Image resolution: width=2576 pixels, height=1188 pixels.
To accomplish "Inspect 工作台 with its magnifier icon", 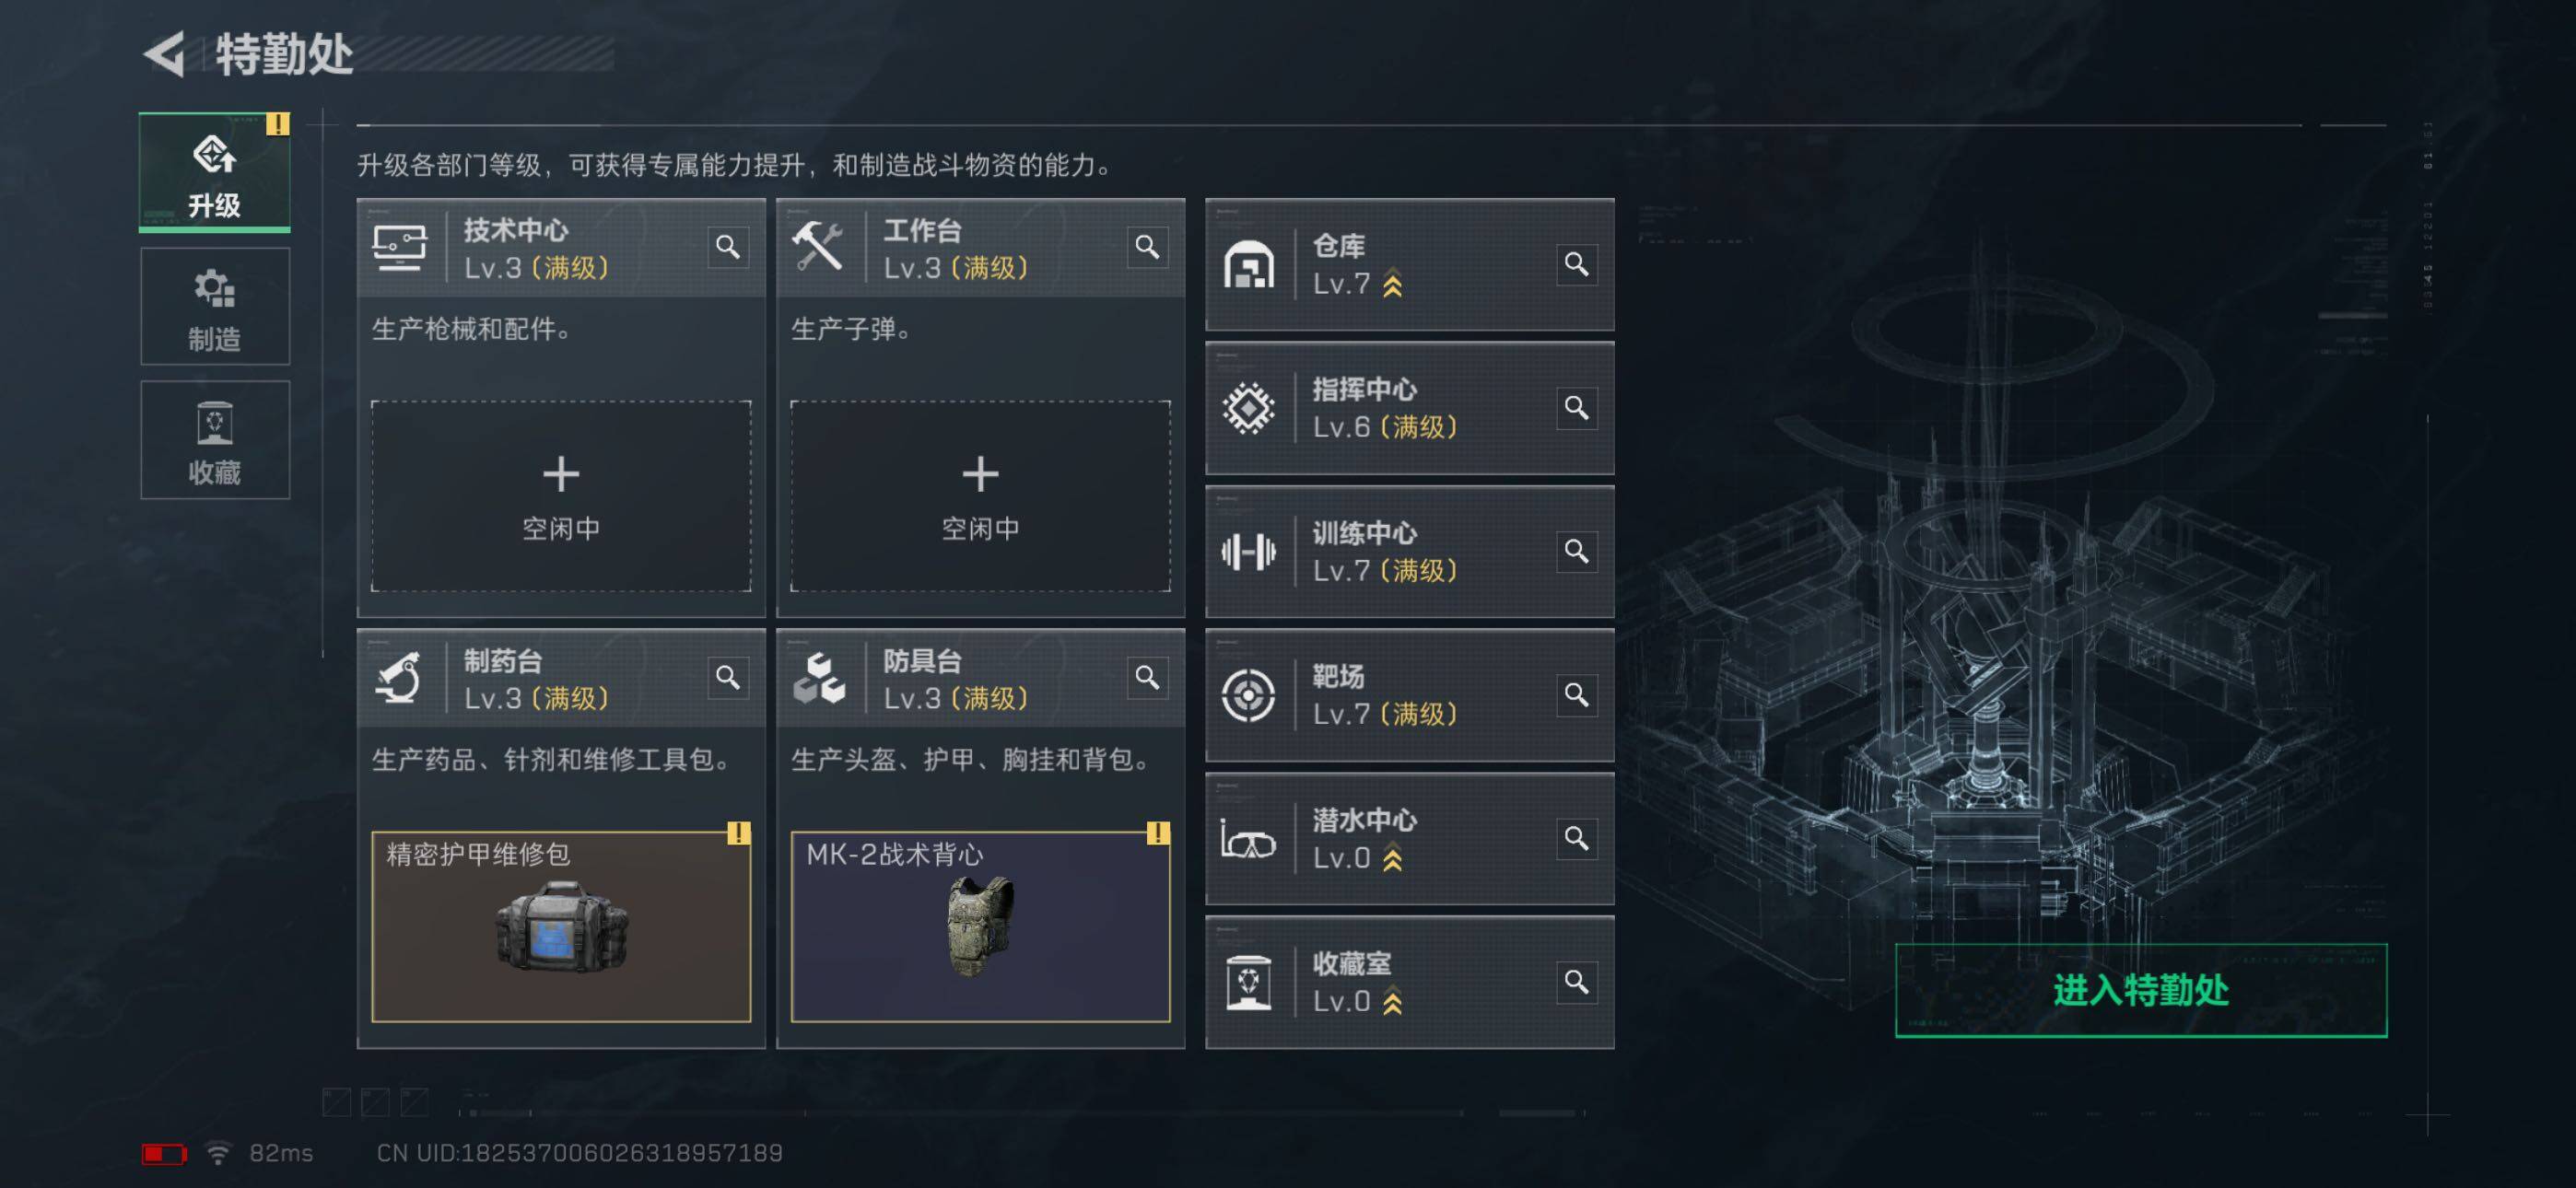I will tap(1147, 247).
